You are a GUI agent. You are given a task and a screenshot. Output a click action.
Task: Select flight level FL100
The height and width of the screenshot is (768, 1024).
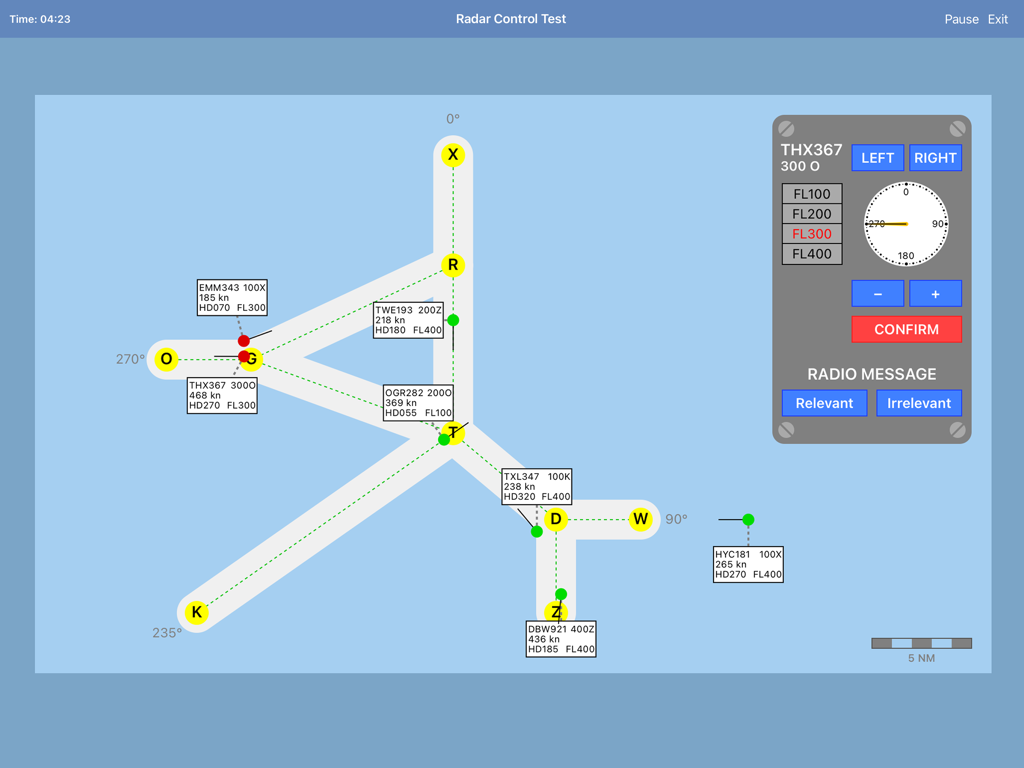(x=811, y=193)
